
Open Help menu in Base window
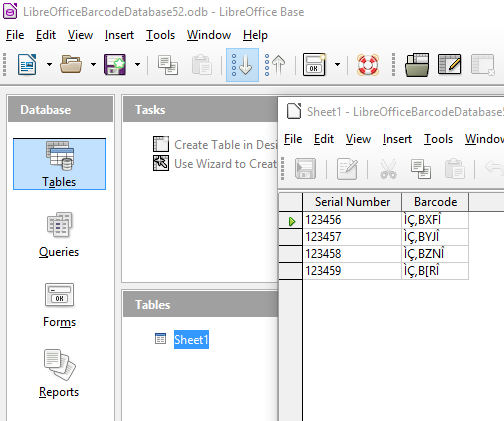(x=255, y=35)
